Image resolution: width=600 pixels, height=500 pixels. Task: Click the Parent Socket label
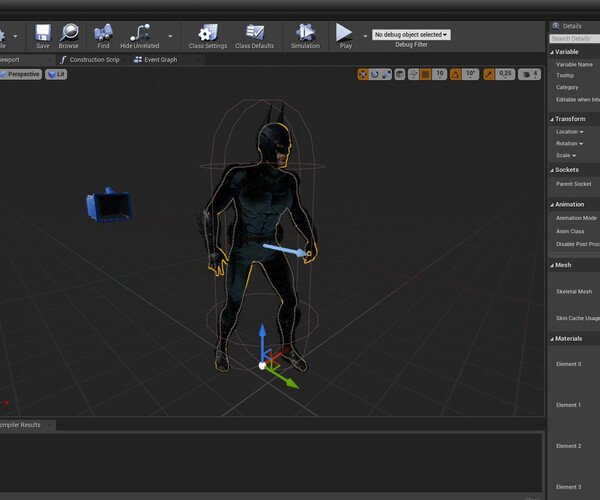(x=574, y=184)
